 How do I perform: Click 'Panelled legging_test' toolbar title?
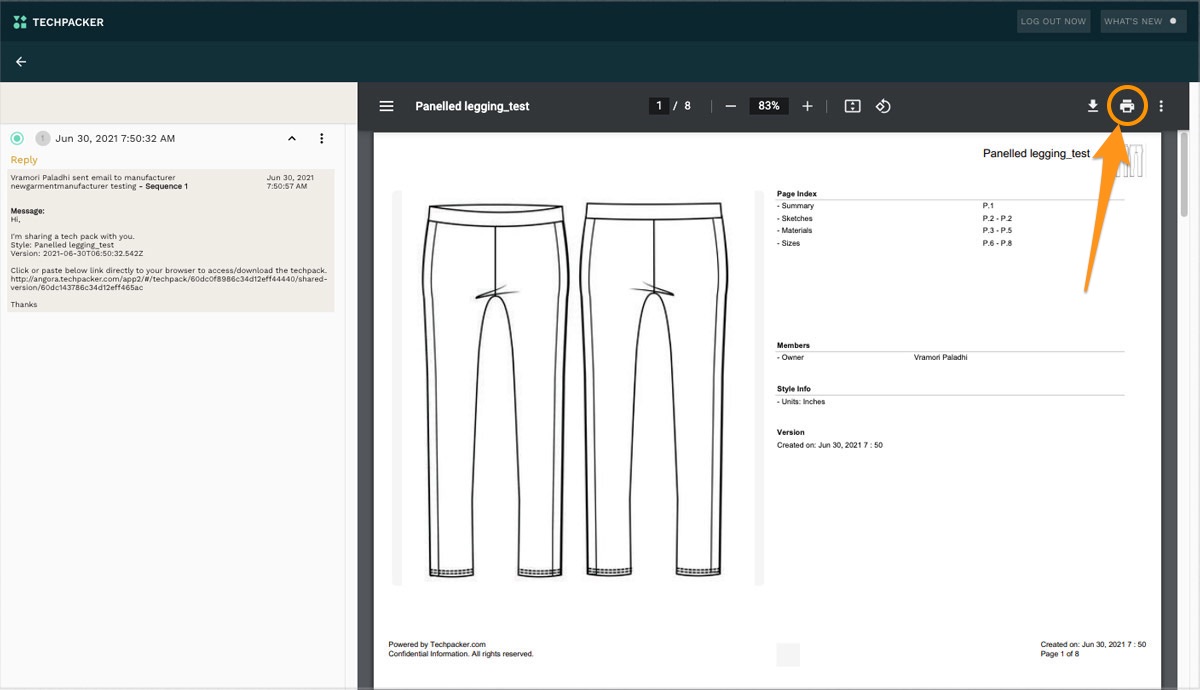(x=472, y=106)
